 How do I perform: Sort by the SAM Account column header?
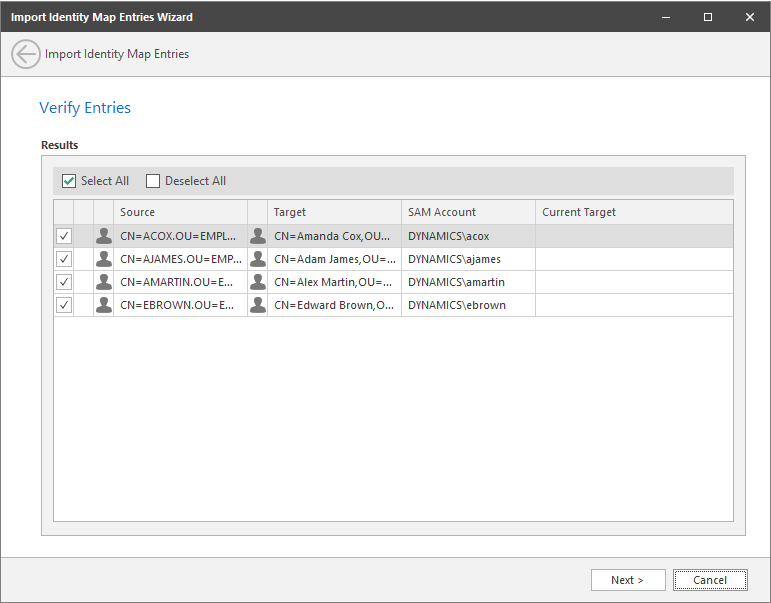467,212
